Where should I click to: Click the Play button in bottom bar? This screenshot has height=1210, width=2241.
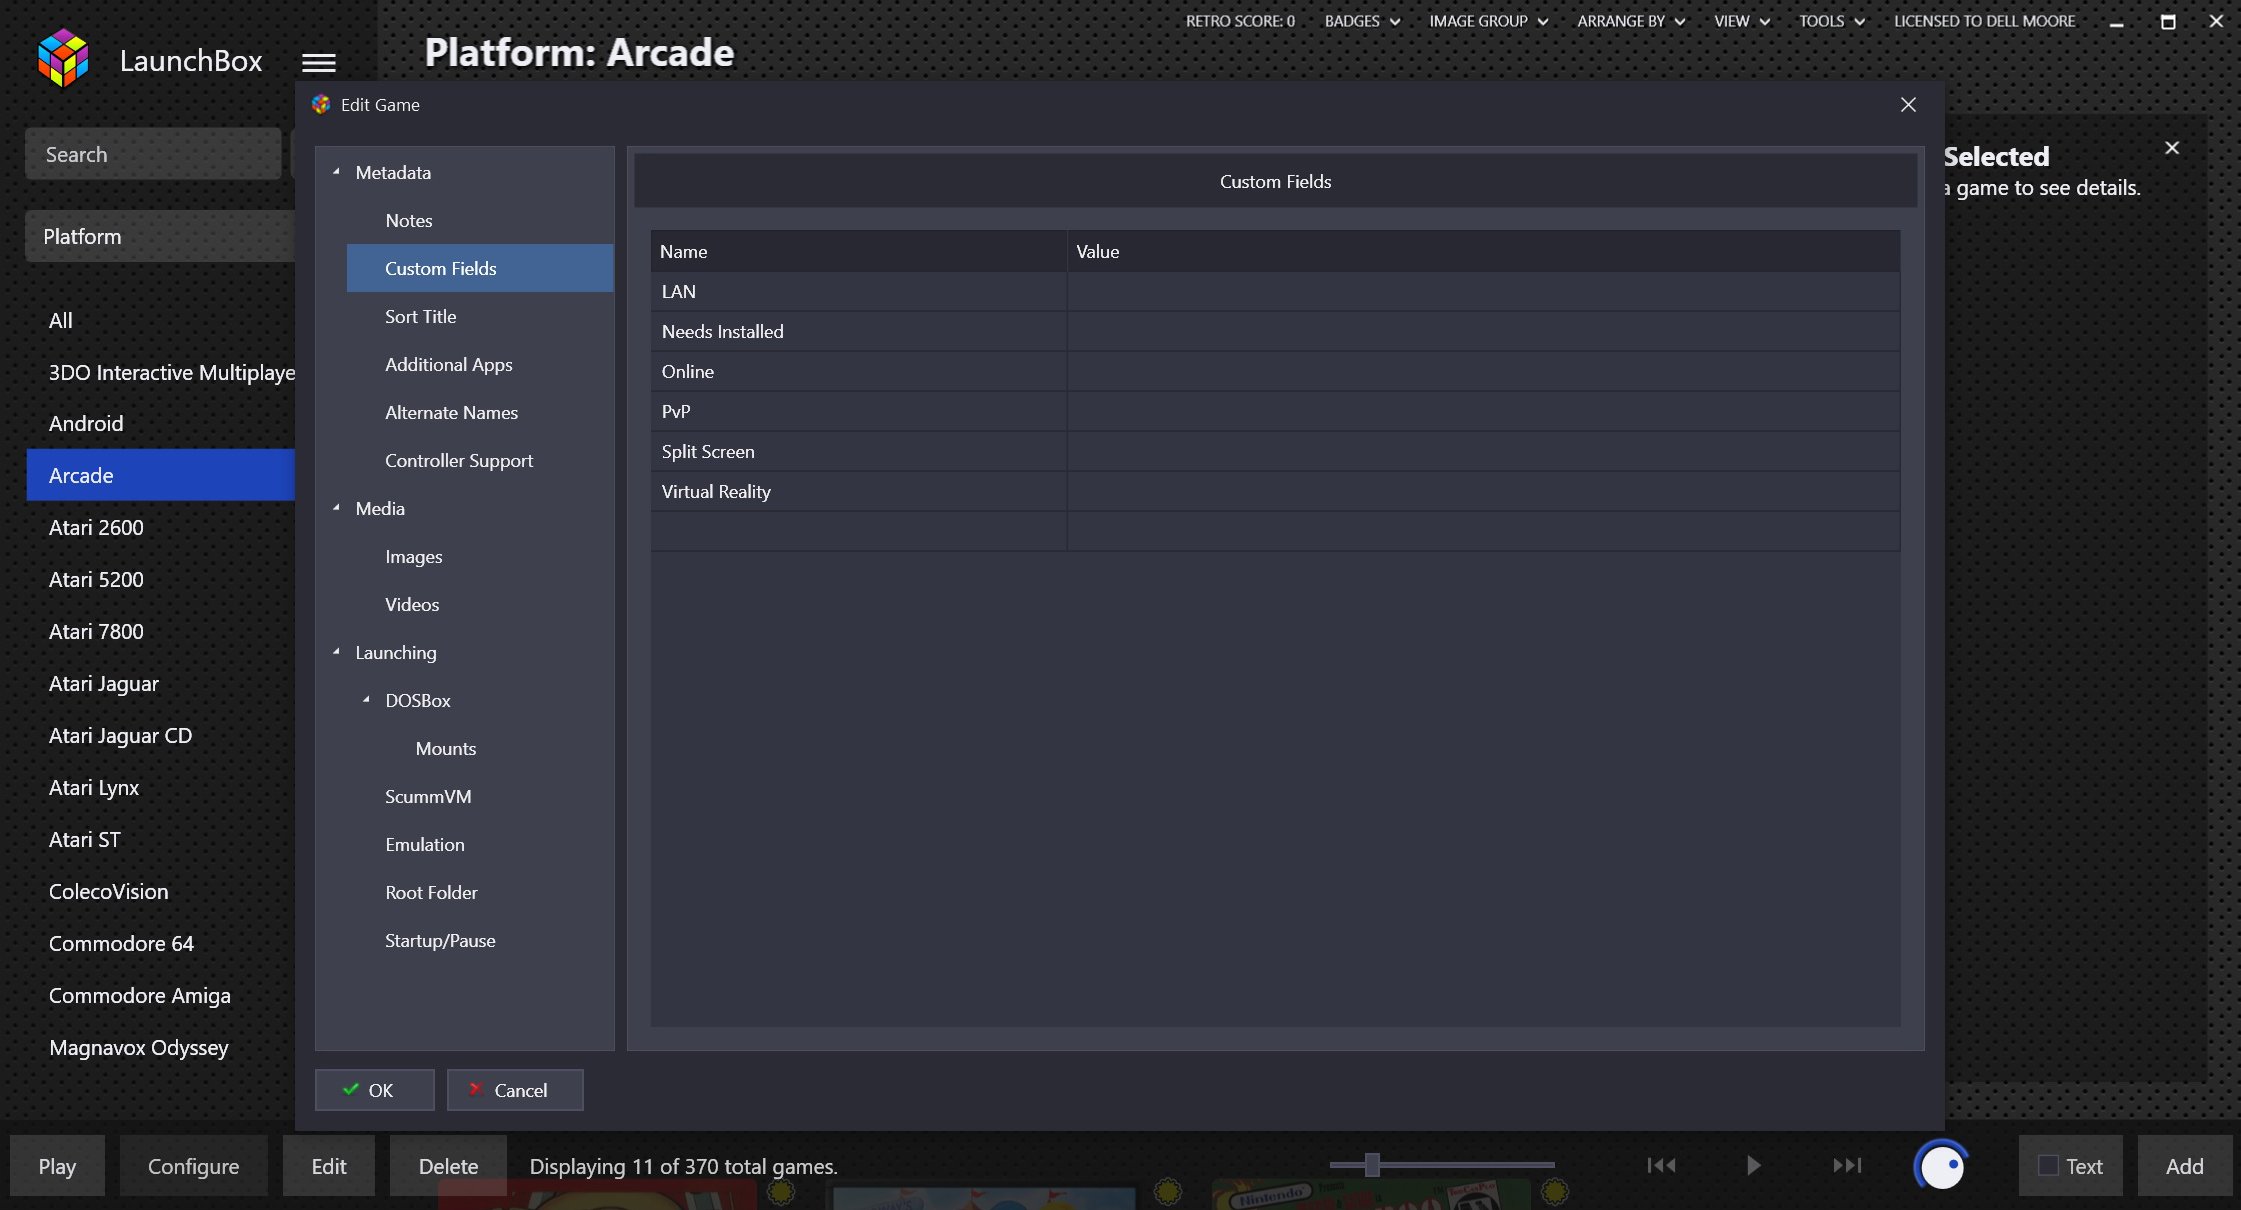click(x=57, y=1166)
